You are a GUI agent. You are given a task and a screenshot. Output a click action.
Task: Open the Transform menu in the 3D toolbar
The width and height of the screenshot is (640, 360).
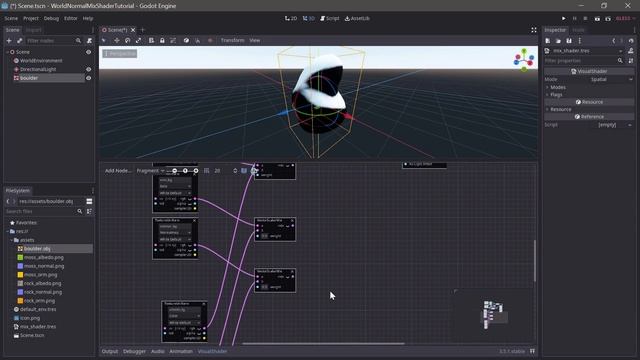coord(232,40)
